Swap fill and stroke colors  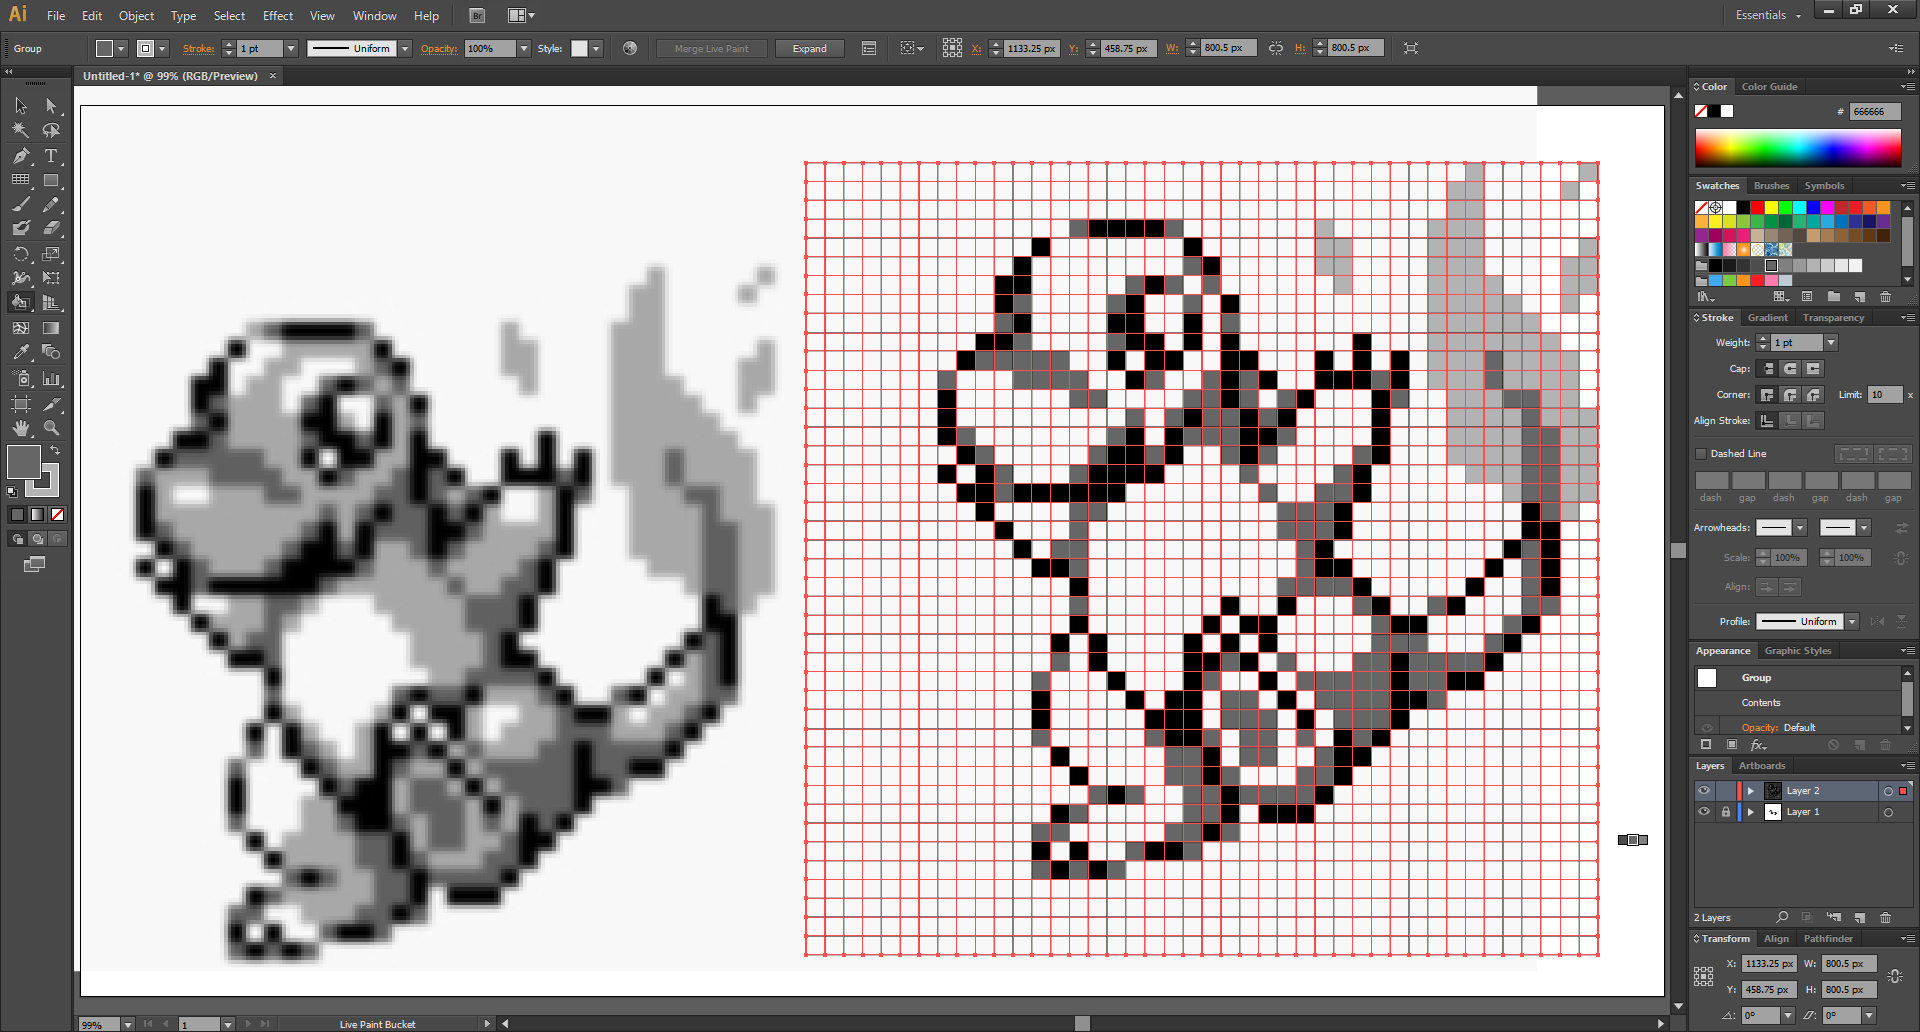click(55, 452)
